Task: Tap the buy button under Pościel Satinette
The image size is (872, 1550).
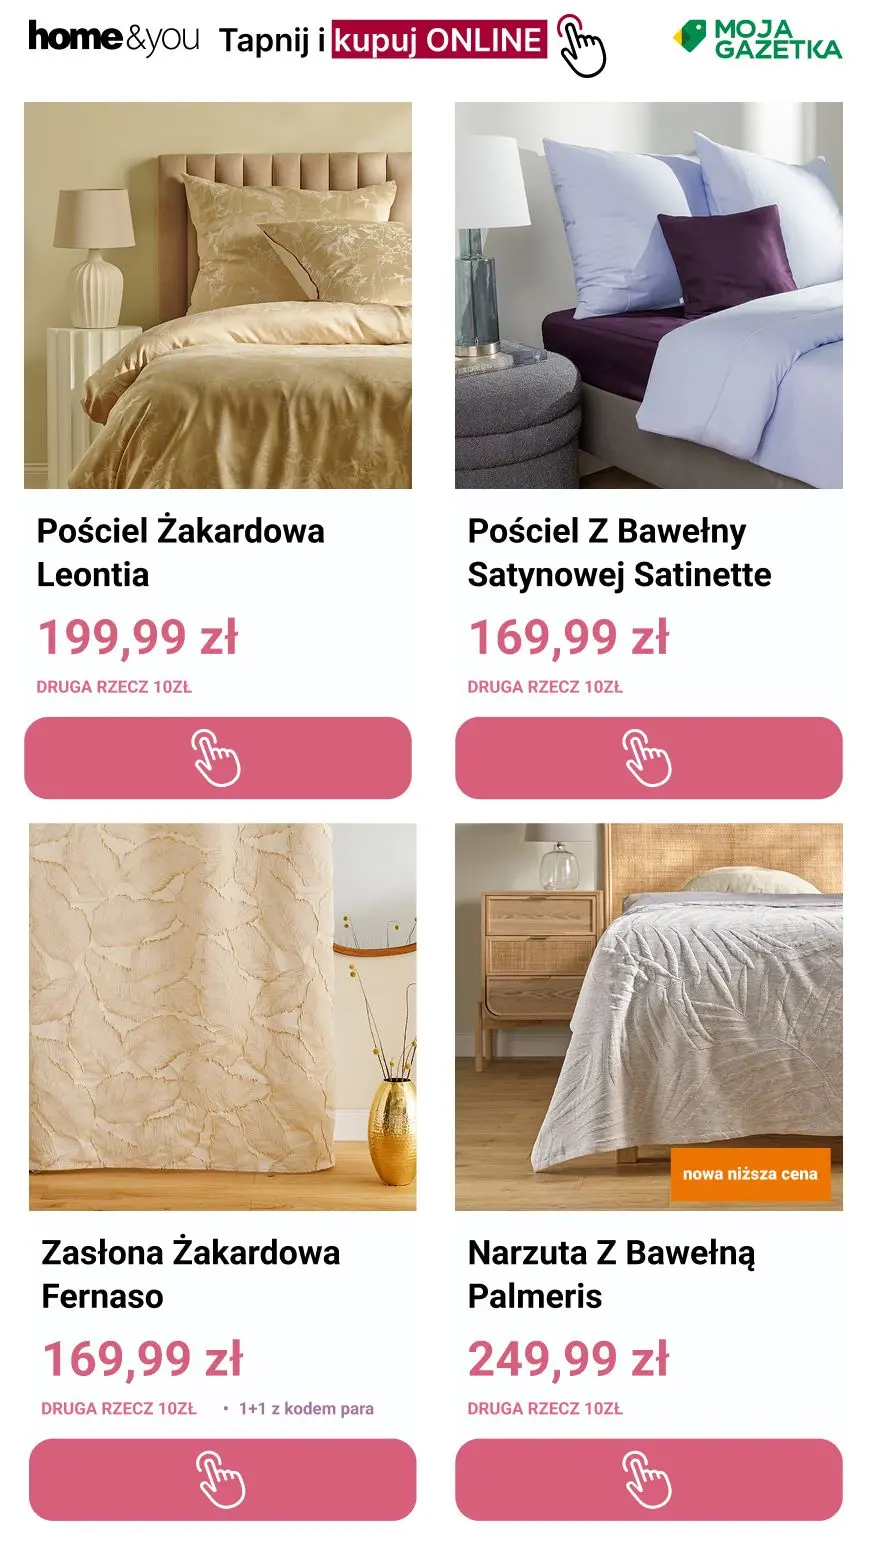Action: coord(649,758)
